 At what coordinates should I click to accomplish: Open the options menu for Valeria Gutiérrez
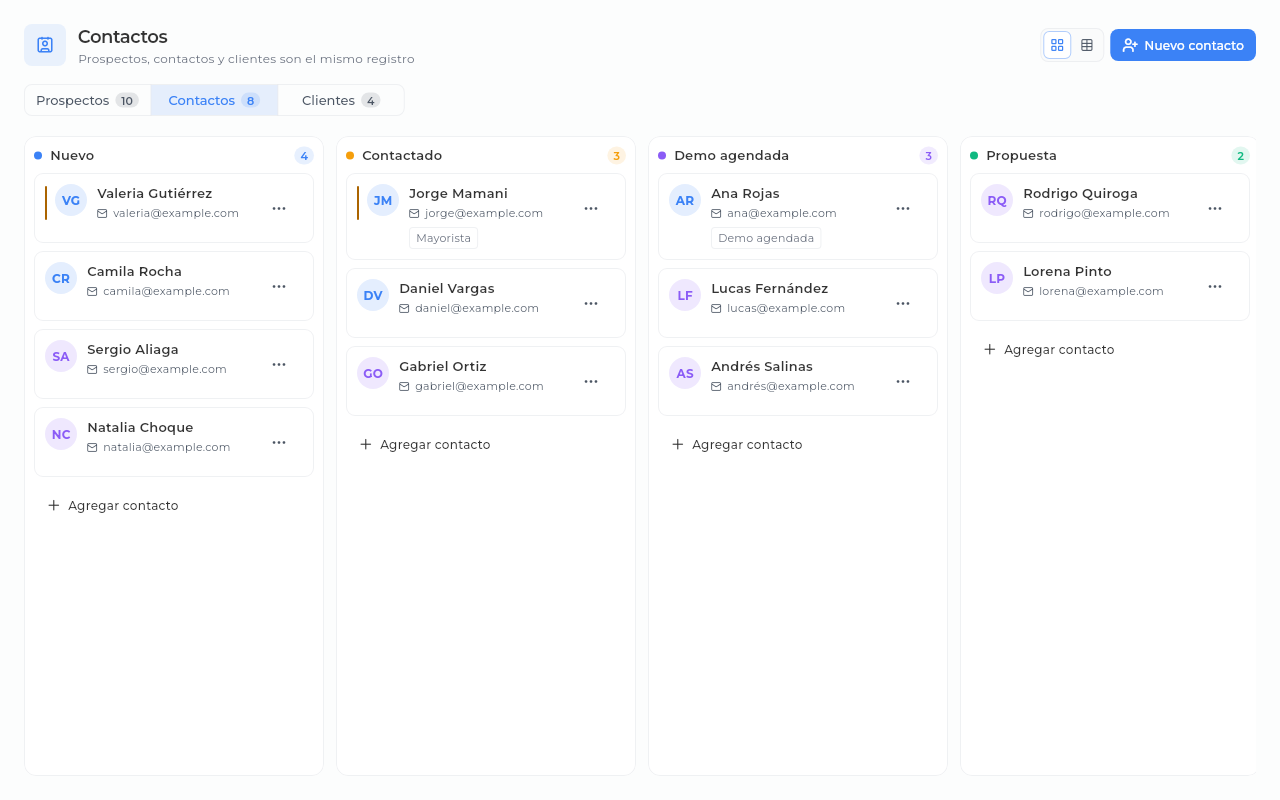click(x=279, y=208)
